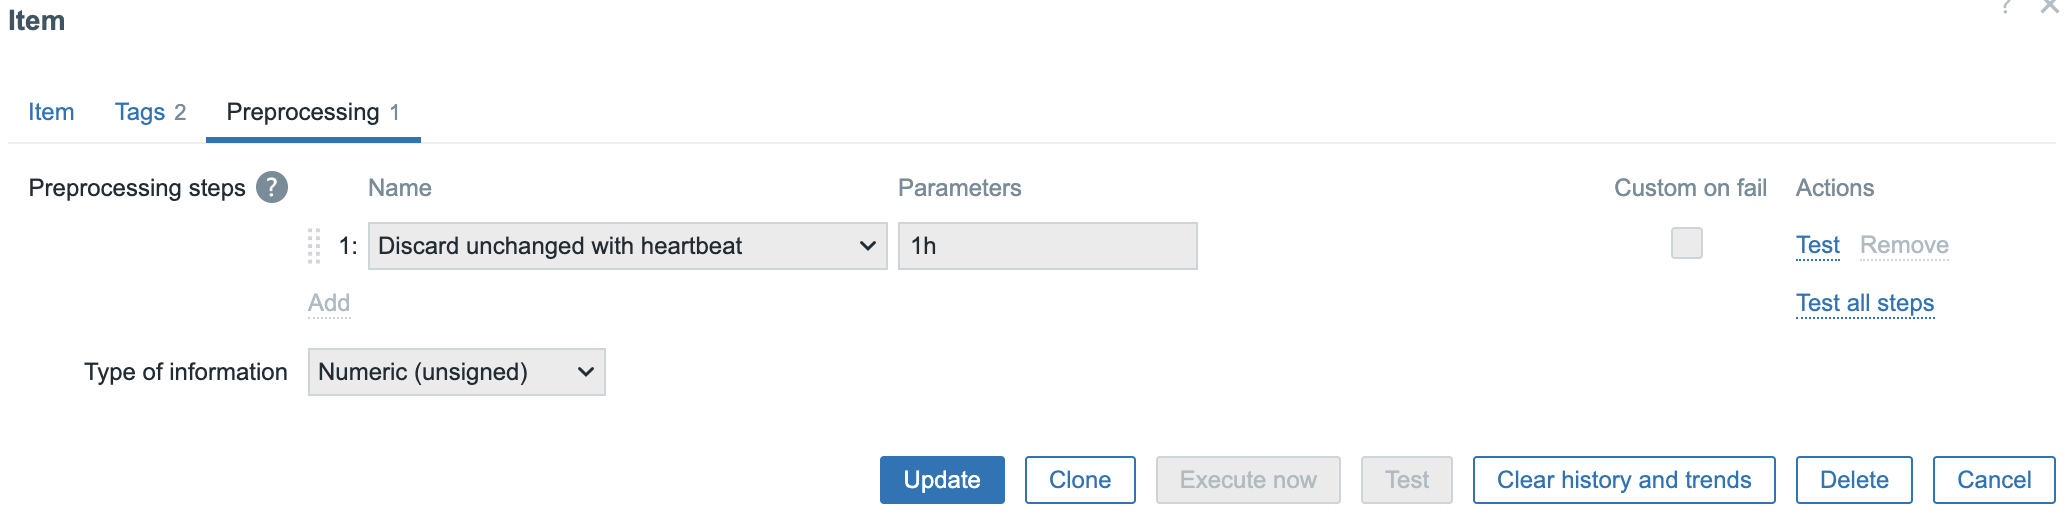Click the Test link for step 1
Image resolution: width=2066 pixels, height=520 pixels.
tap(1818, 245)
